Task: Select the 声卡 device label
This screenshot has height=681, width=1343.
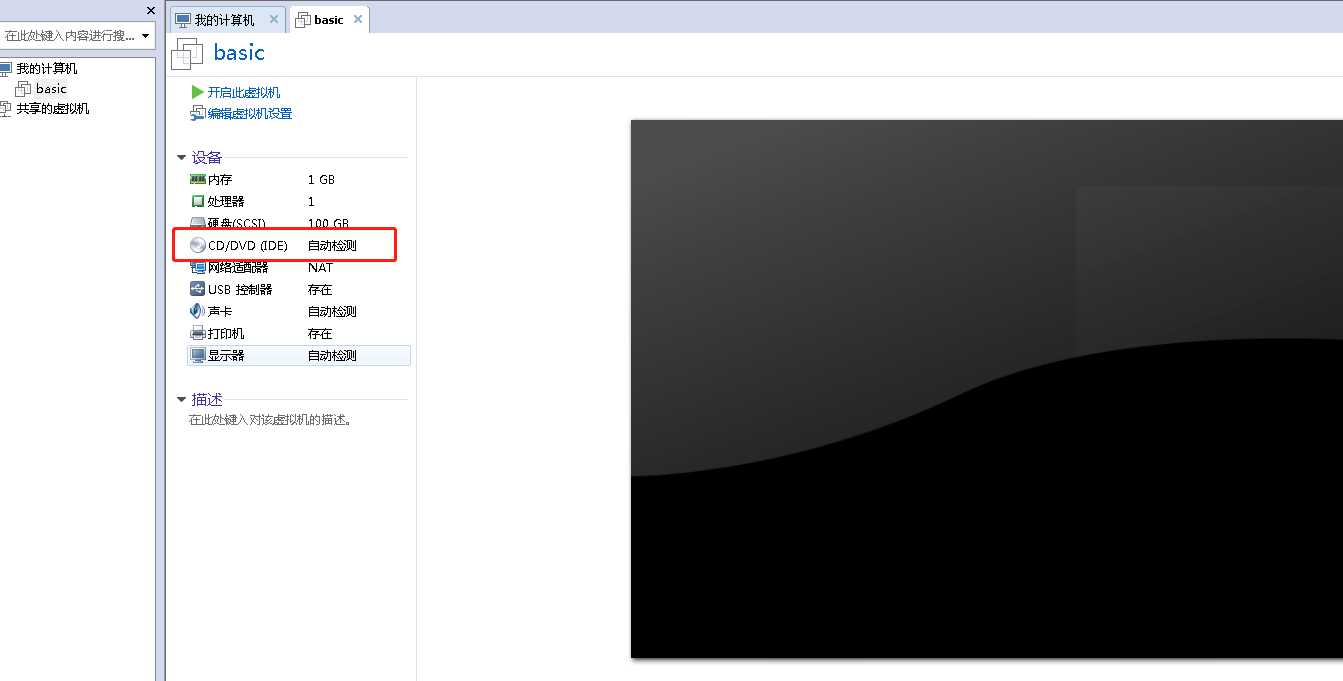Action: (x=220, y=311)
